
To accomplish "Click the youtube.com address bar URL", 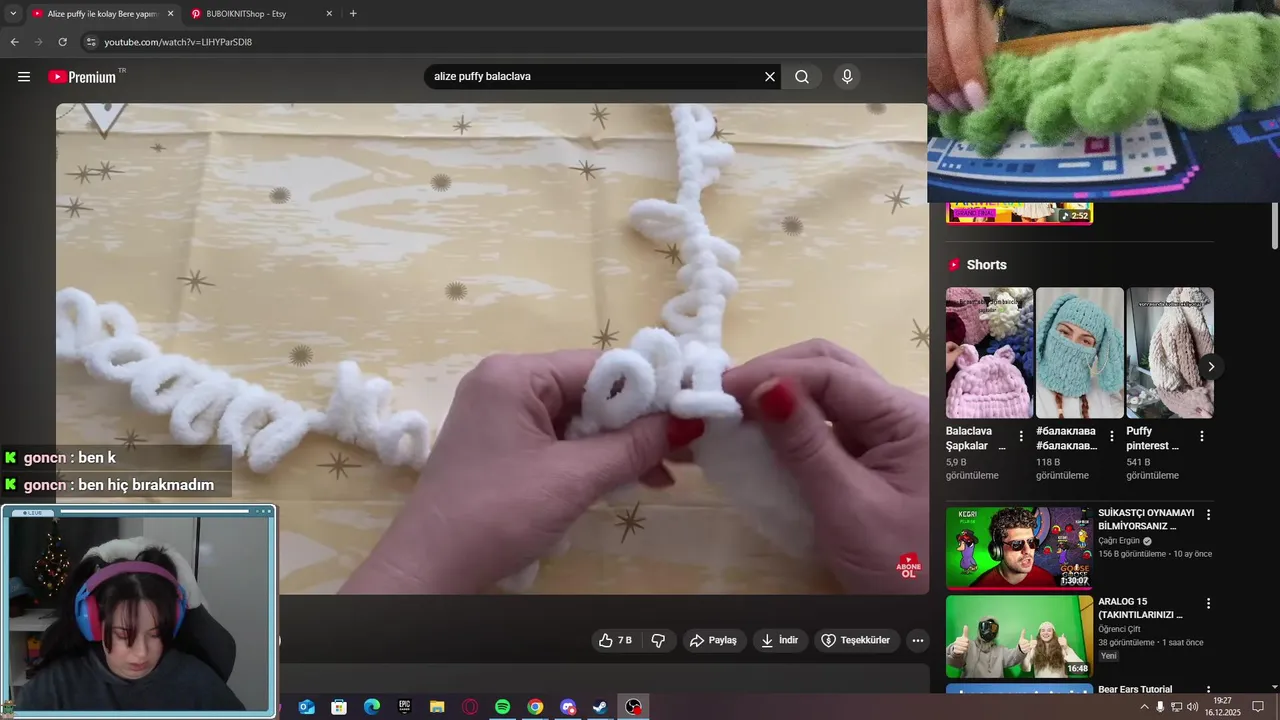I will coord(178,42).
